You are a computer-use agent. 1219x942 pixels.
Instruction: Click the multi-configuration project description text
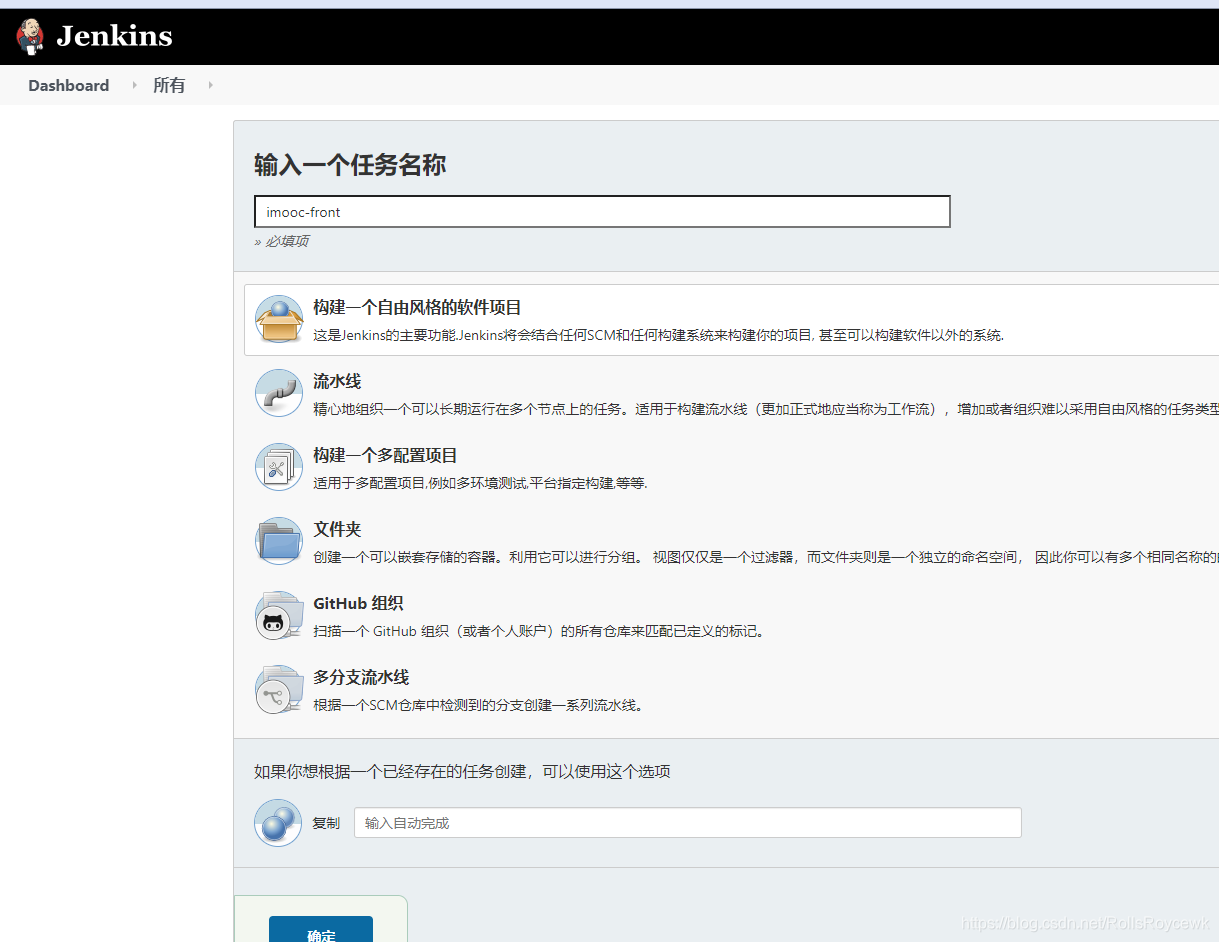pyautogui.click(x=480, y=483)
